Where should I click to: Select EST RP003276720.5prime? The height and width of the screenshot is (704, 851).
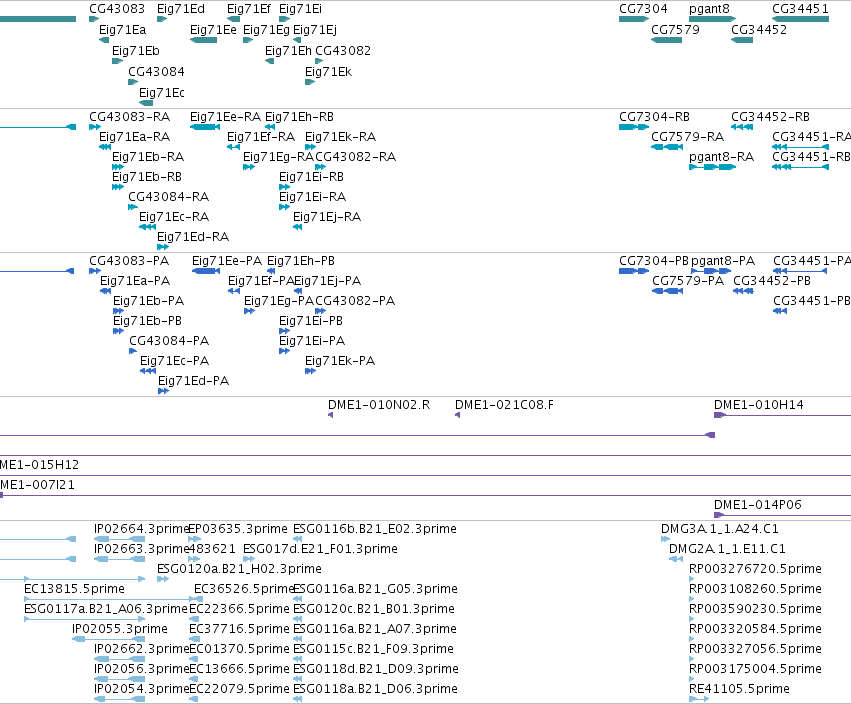(755, 569)
